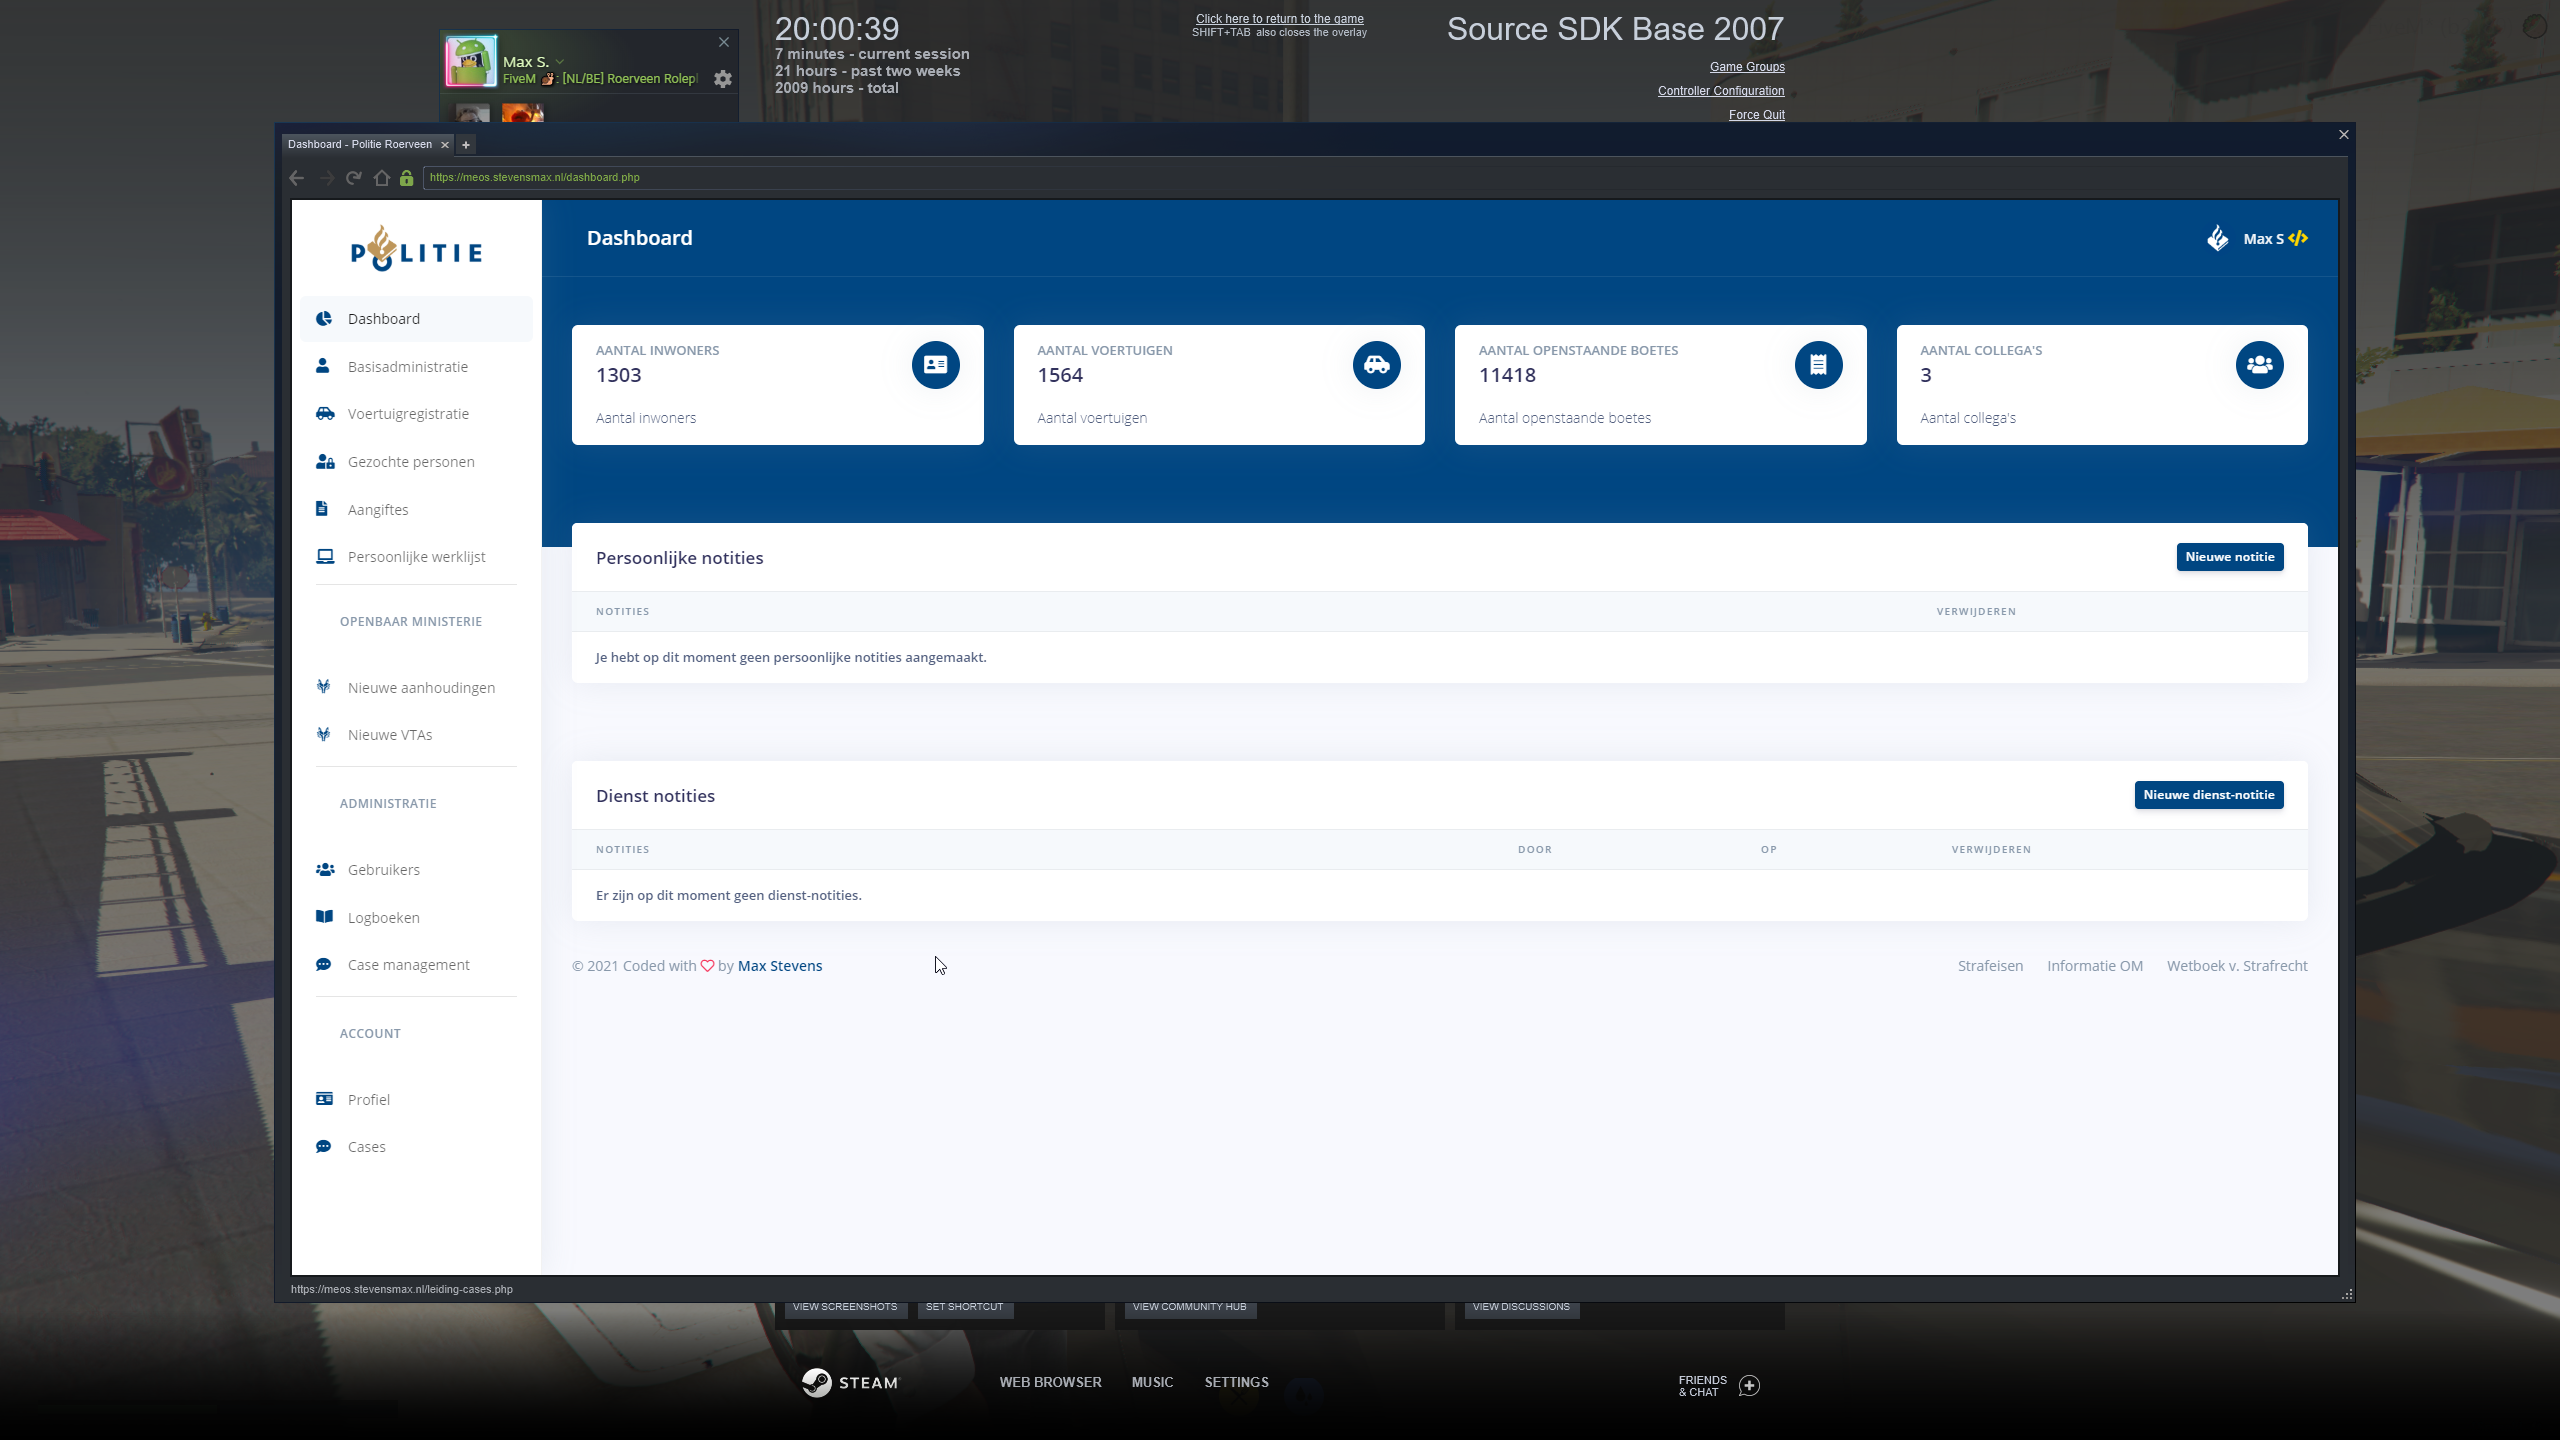Screen dimensions: 2560x1440
Task: Open Max S user menu top right
Action: coord(2263,239)
